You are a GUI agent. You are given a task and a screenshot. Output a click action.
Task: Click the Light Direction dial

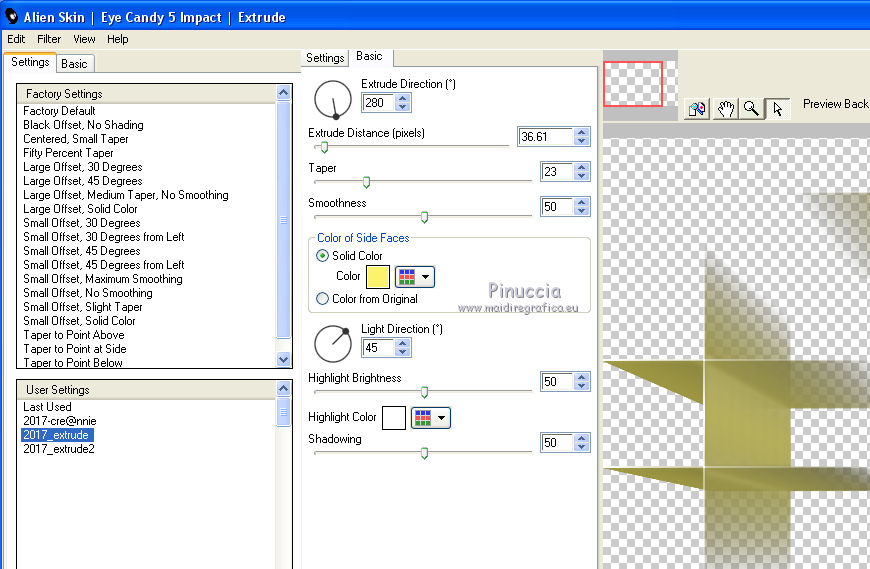click(333, 344)
